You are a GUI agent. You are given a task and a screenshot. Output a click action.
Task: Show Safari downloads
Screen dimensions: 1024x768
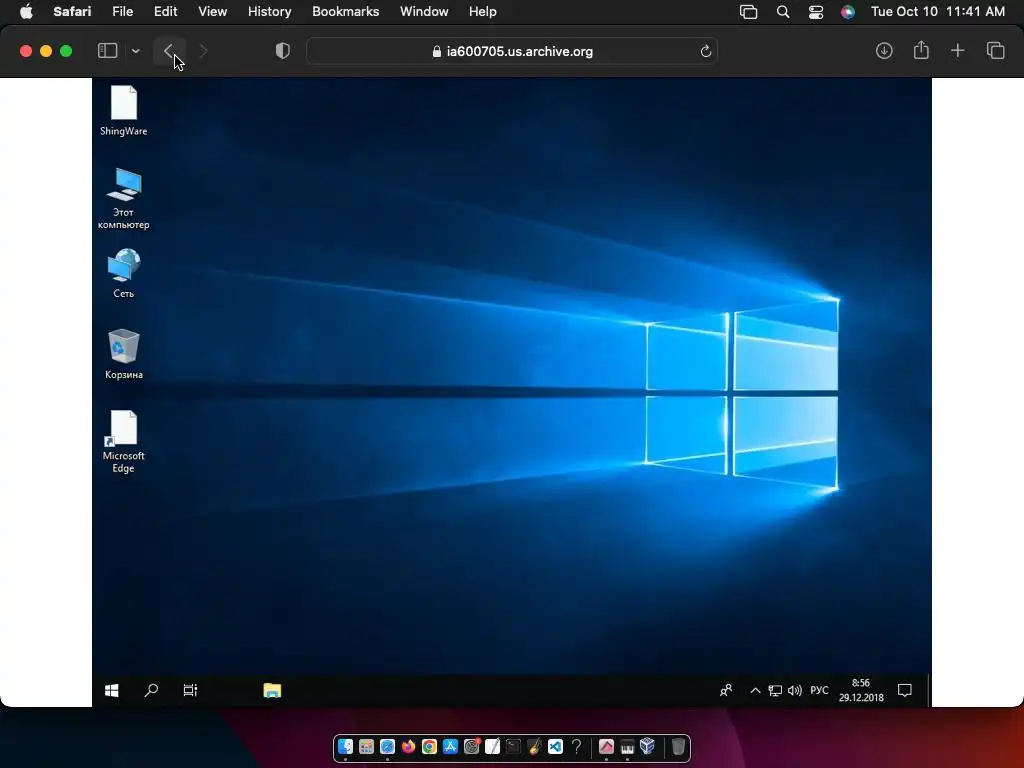click(884, 51)
